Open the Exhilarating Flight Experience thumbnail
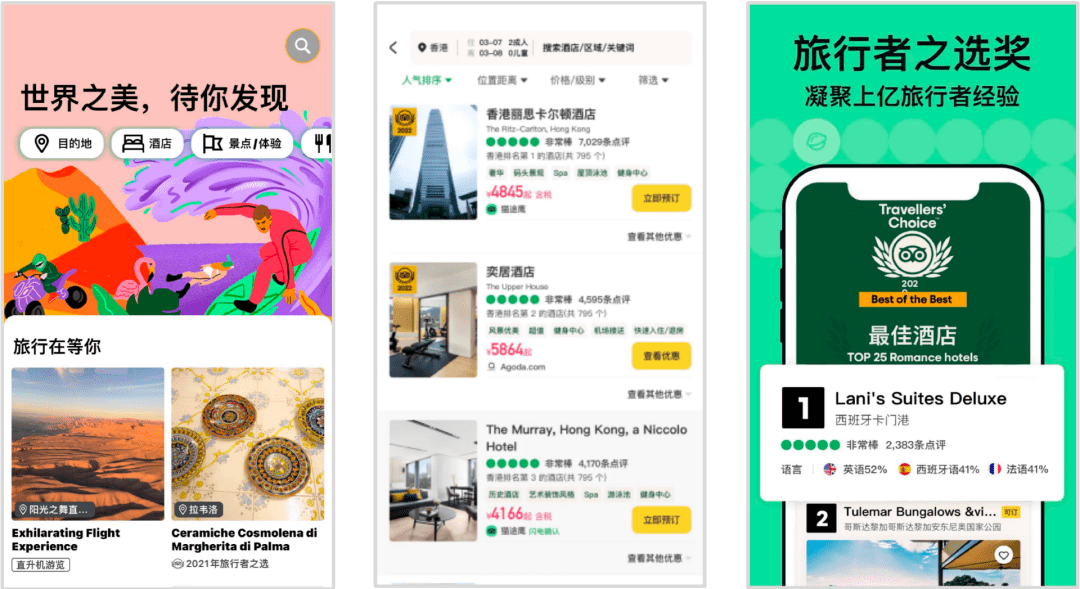Viewport: 1080px width, 589px height. coord(88,444)
